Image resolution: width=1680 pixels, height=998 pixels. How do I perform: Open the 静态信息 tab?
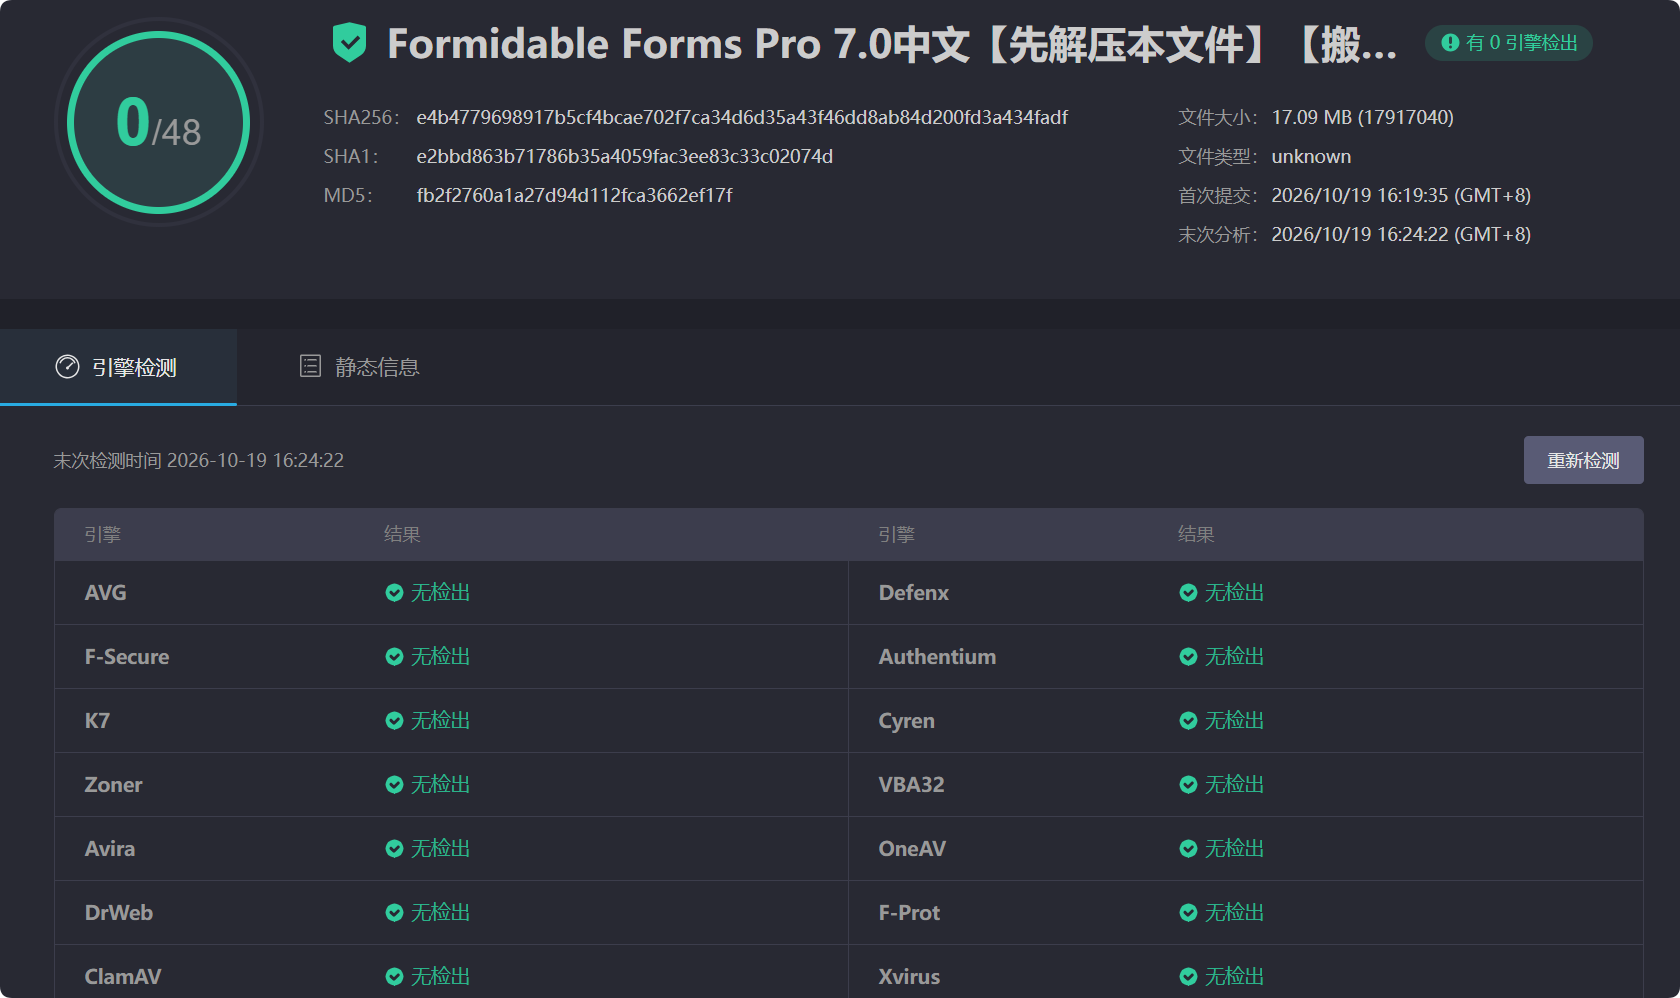click(360, 367)
